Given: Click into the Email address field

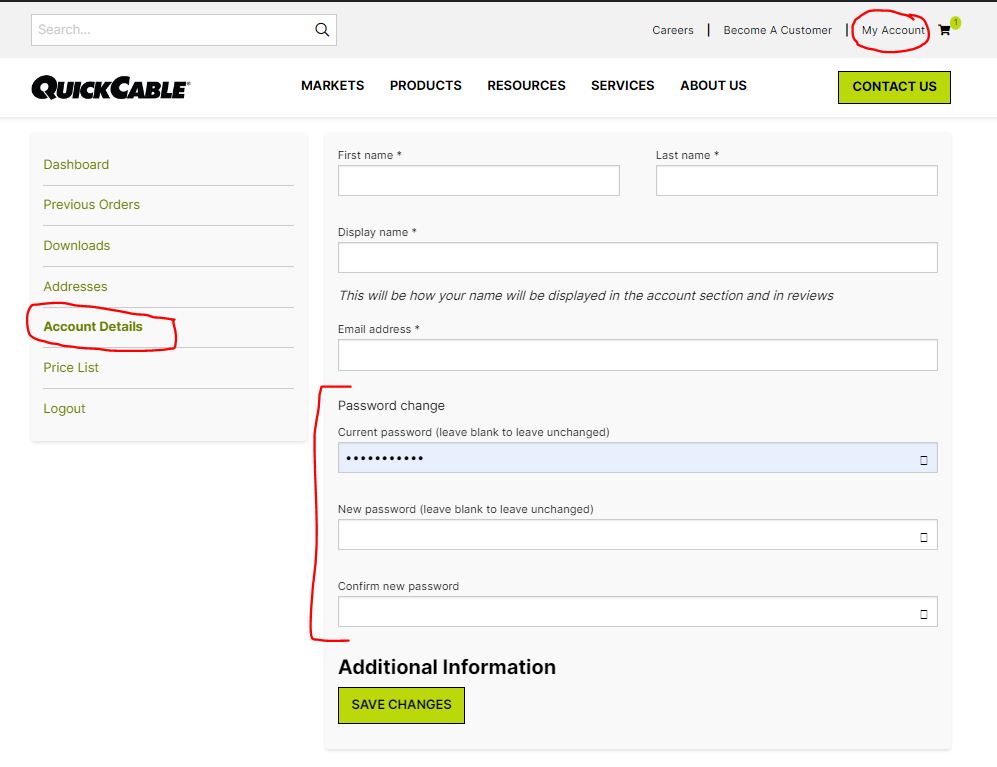Looking at the screenshot, I should coord(637,355).
